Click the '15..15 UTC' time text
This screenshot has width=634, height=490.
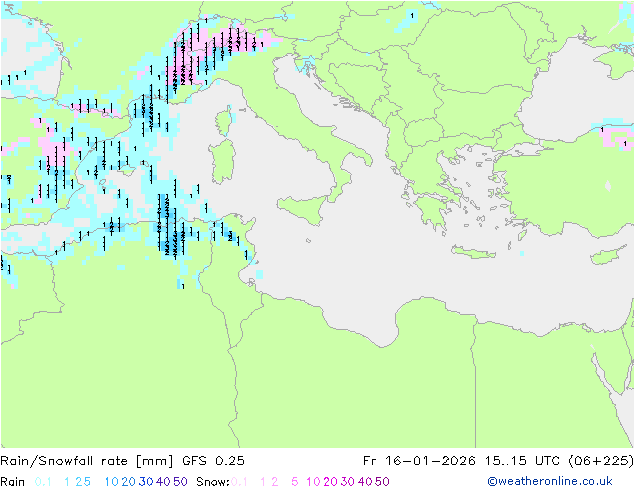[522, 461]
